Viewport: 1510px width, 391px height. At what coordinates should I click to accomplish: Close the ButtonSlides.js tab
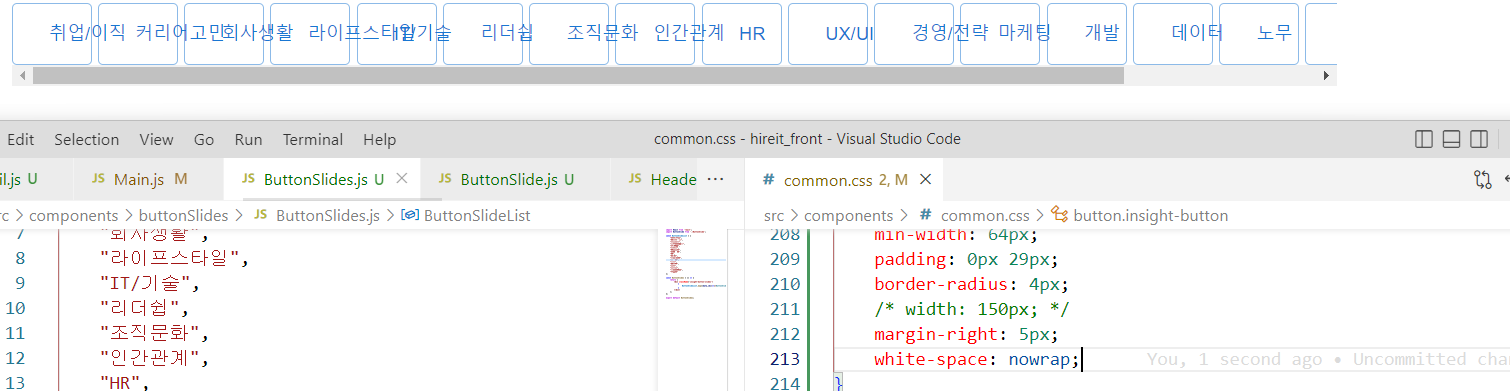click(x=402, y=179)
